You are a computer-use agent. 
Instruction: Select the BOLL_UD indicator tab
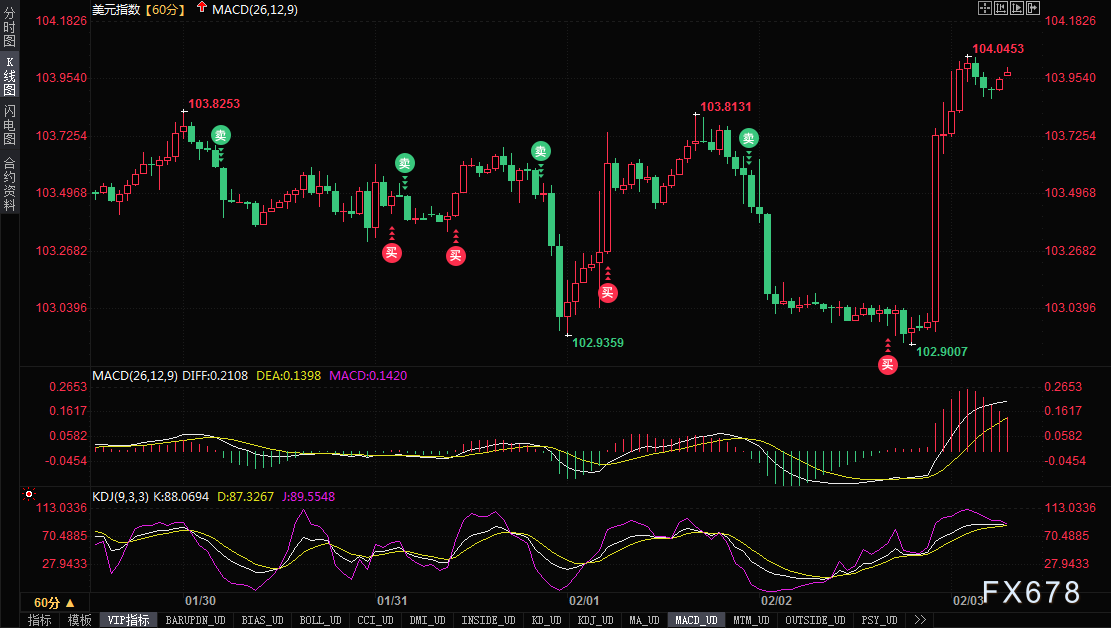pos(320,620)
